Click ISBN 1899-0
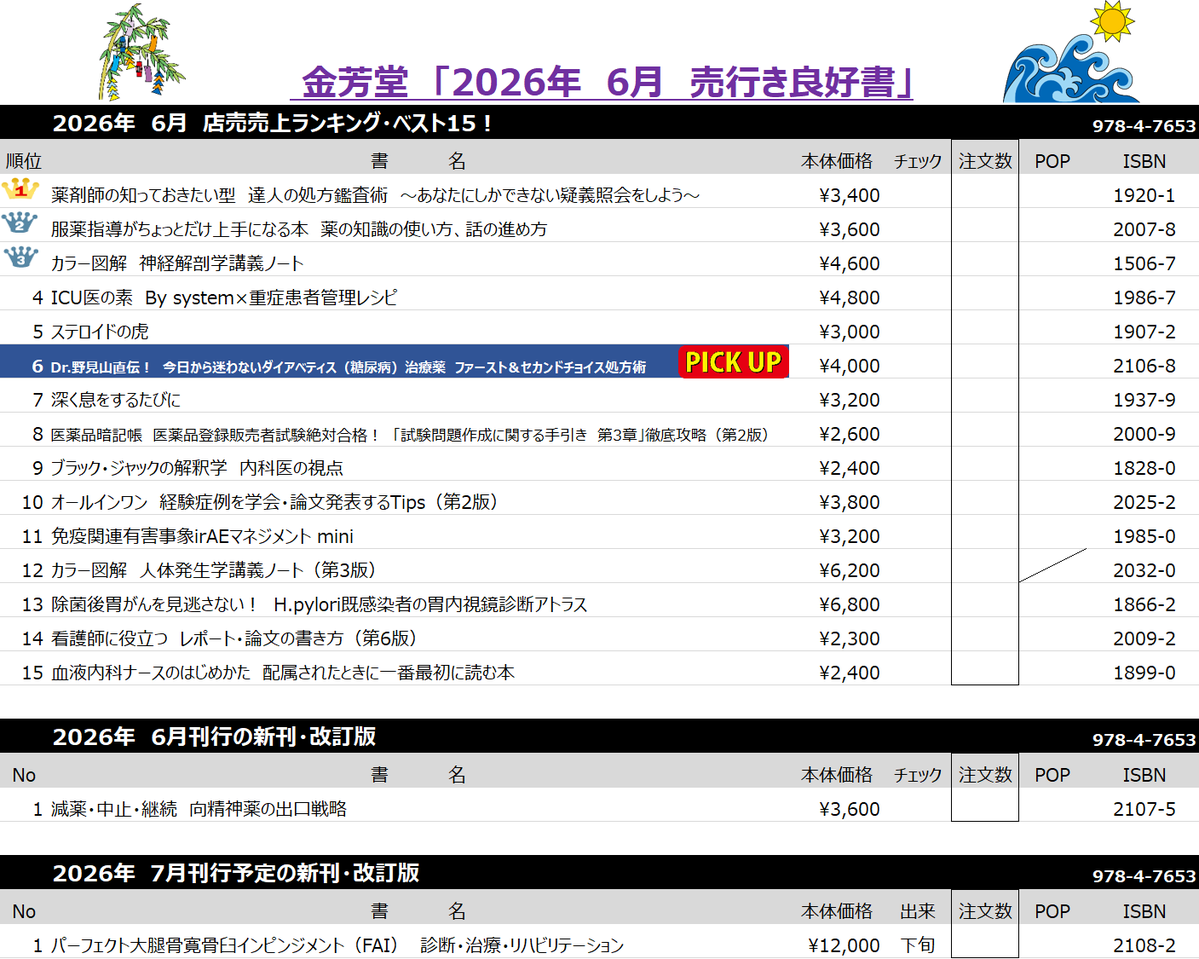Image resolution: width=1199 pixels, height=959 pixels. tap(1144, 672)
